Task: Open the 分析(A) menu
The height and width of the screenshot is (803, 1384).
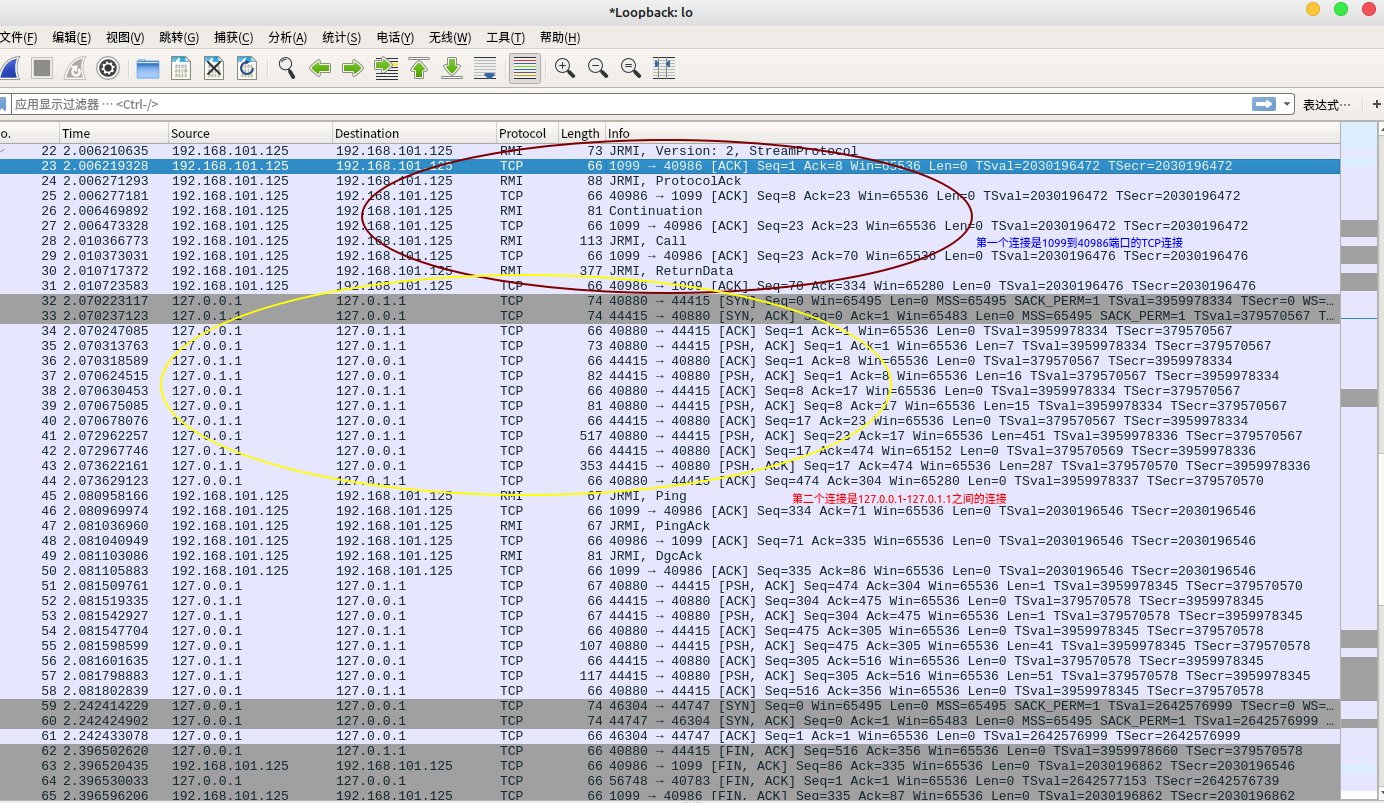Action: click(x=287, y=38)
